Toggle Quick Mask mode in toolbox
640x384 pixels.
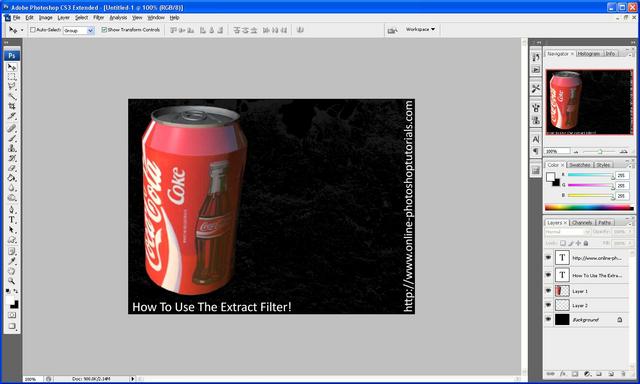click(12, 315)
